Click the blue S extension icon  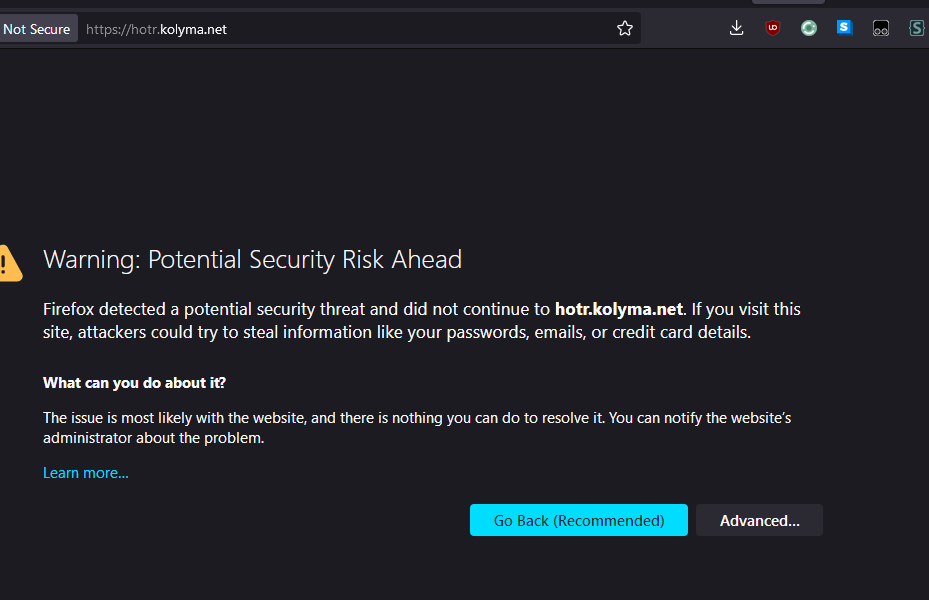click(x=845, y=28)
